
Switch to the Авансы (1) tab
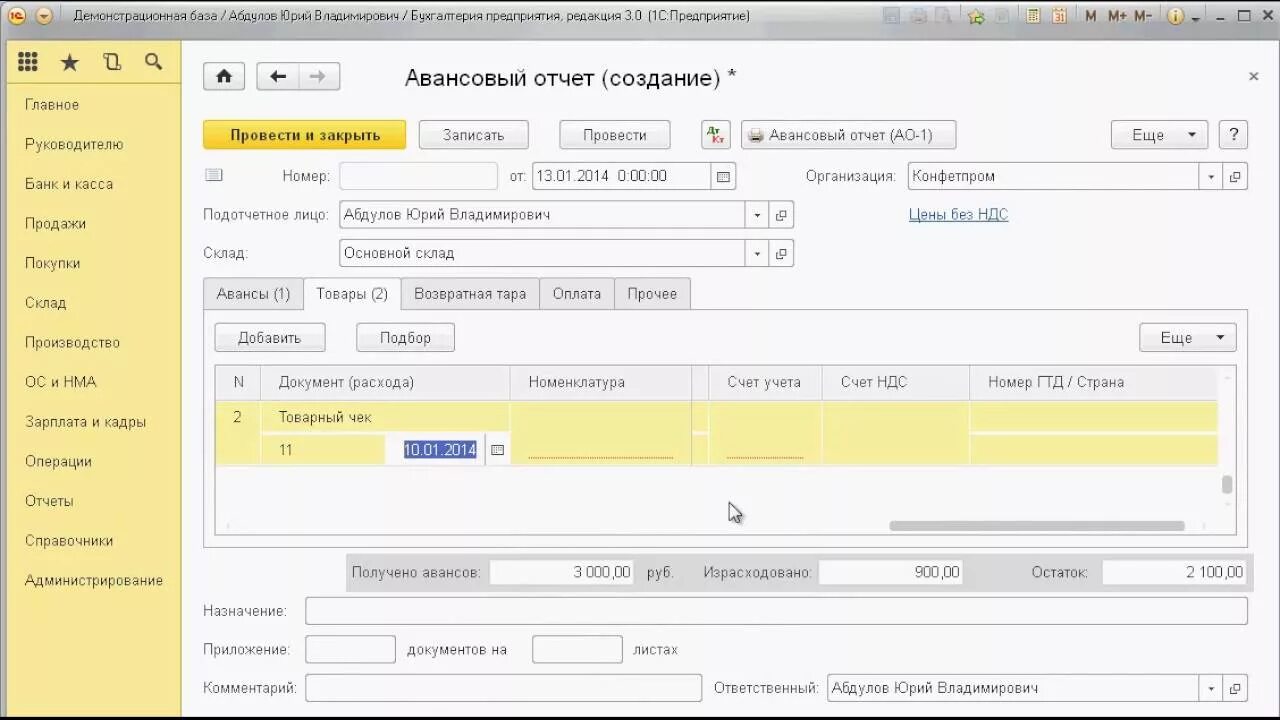click(253, 294)
